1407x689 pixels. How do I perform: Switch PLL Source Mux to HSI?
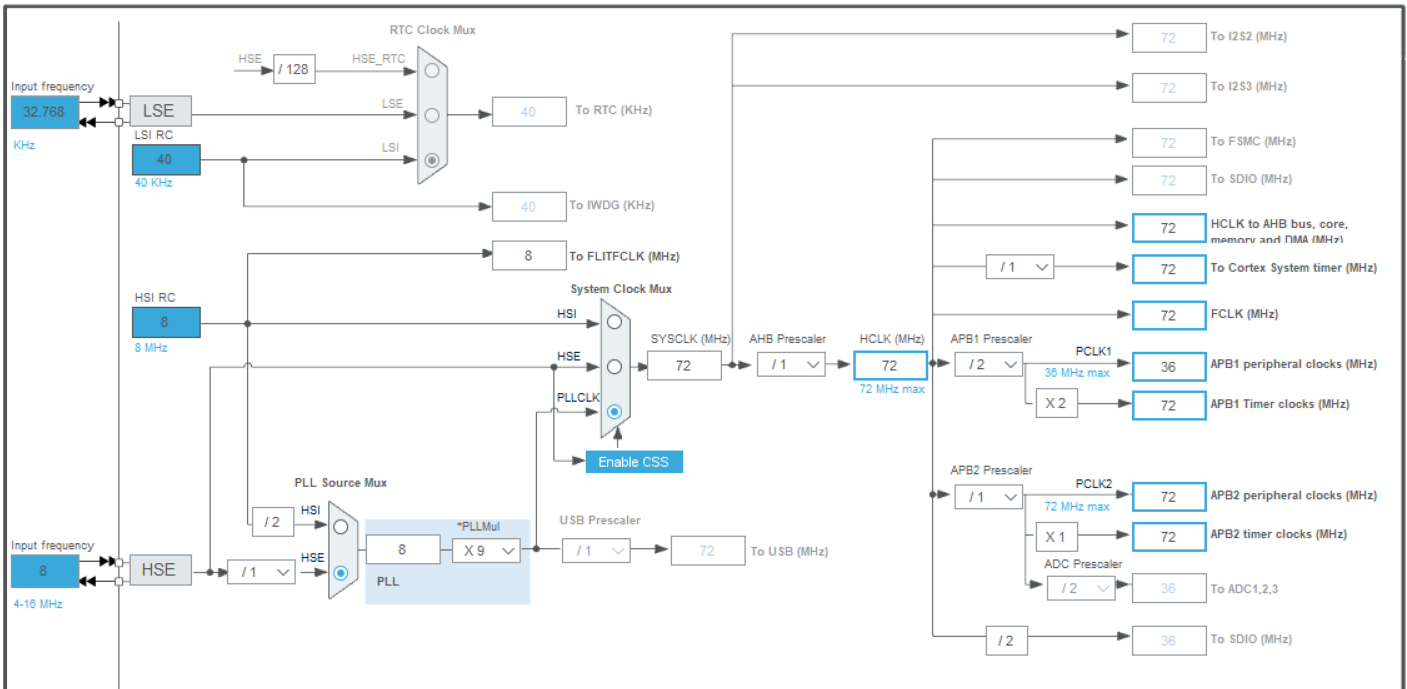point(339,524)
